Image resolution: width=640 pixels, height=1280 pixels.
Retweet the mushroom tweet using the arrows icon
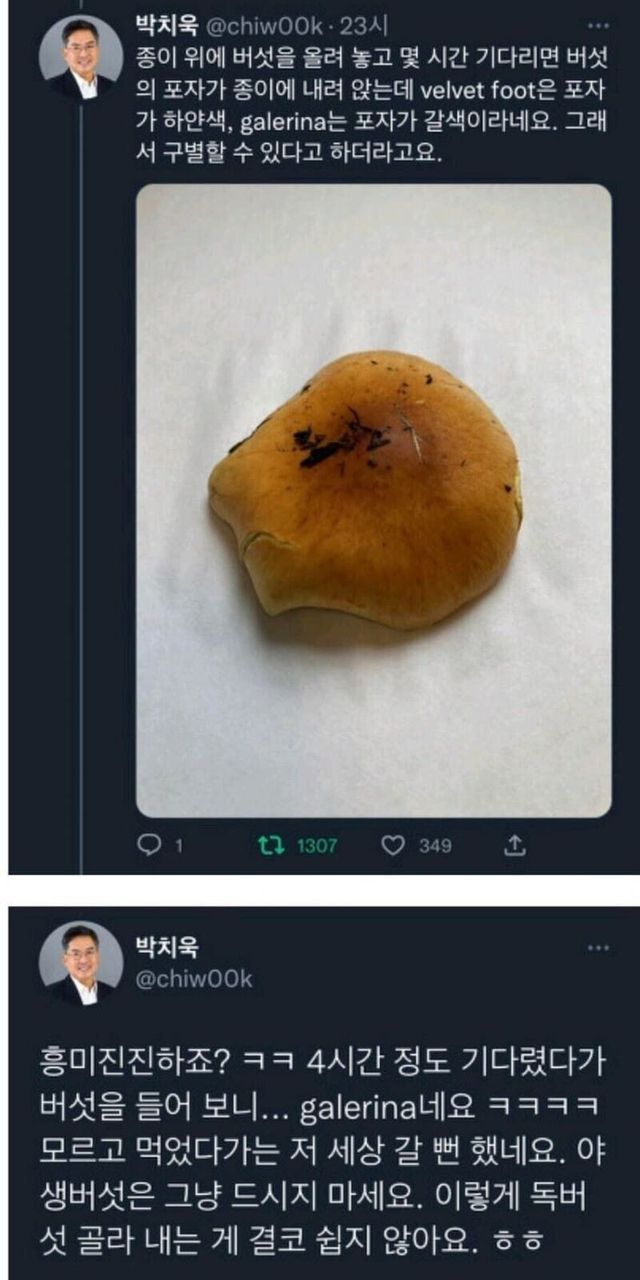click(x=267, y=846)
